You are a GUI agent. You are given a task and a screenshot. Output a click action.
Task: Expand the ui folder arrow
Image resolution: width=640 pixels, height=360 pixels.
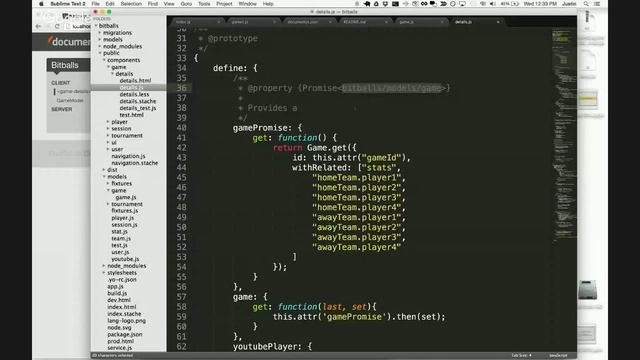pyautogui.click(x=108, y=142)
